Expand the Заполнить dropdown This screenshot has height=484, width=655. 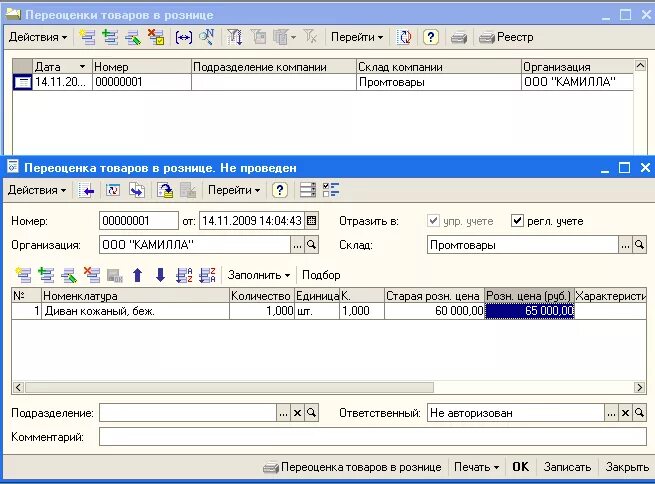[x=259, y=275]
